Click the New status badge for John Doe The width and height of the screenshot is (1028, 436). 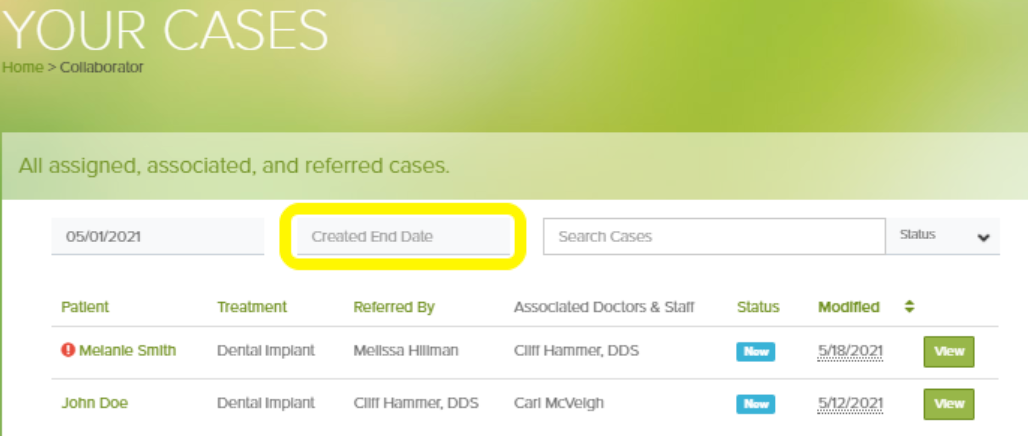(x=756, y=404)
